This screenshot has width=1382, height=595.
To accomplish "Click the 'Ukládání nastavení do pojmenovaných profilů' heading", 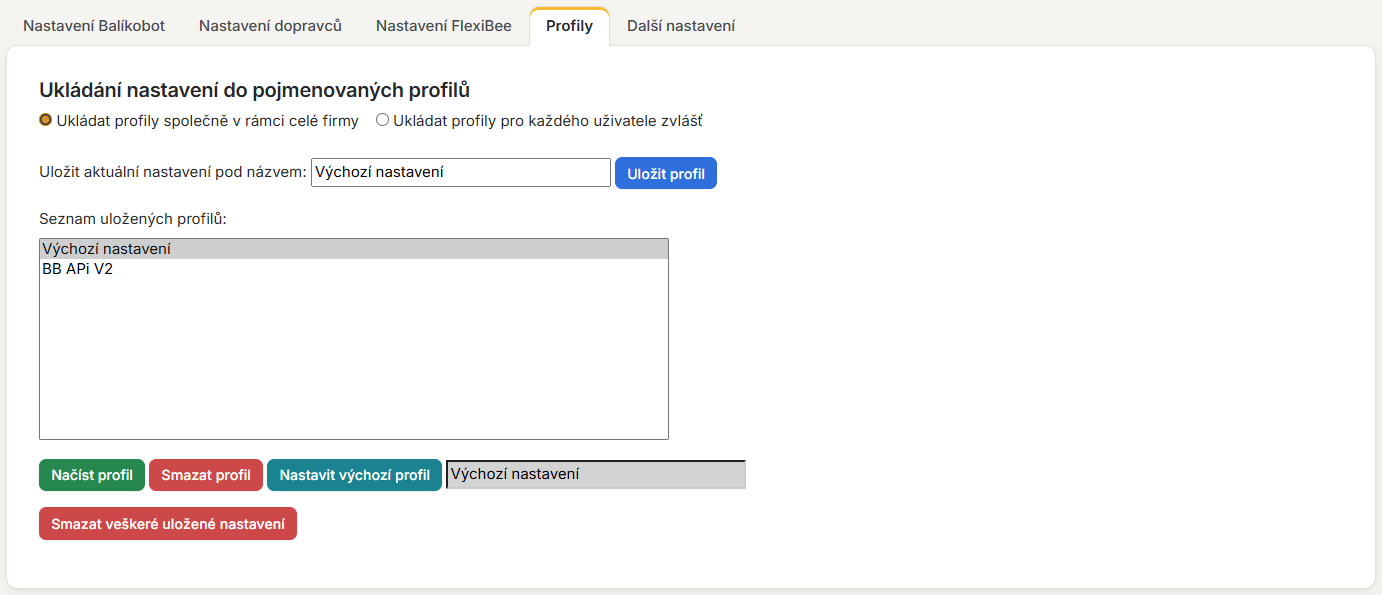I will 255,90.
